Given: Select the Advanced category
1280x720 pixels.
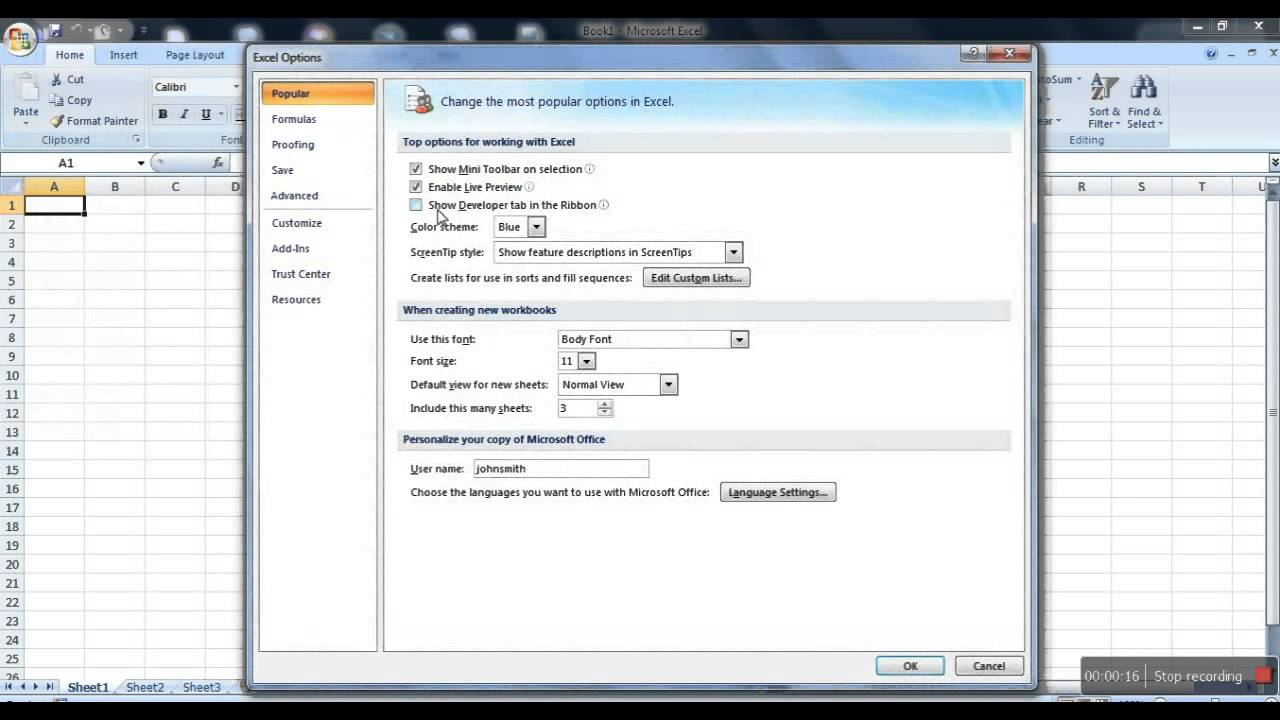Looking at the screenshot, I should pos(318,196).
